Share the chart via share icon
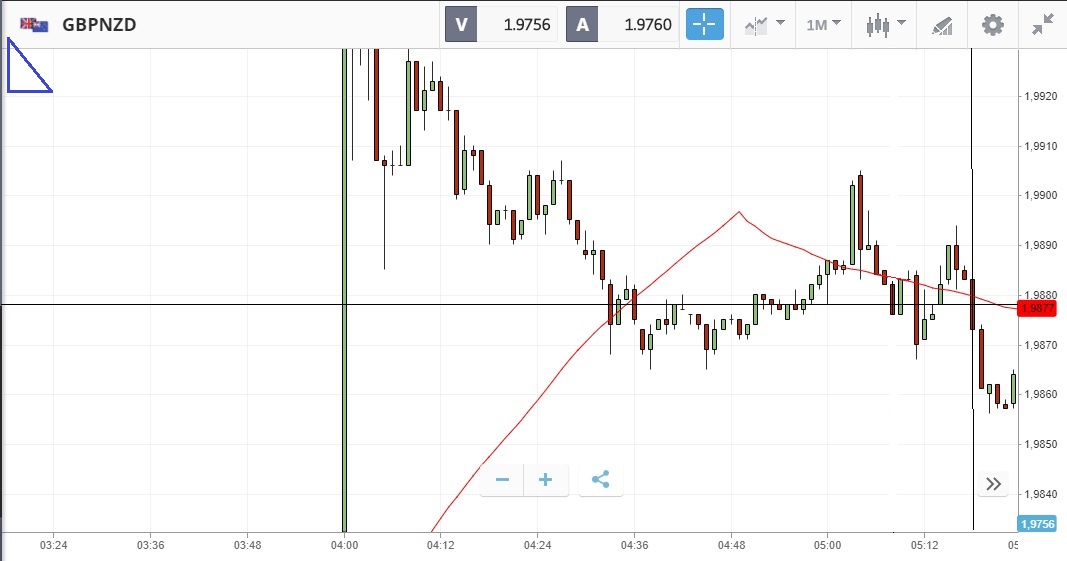The width and height of the screenshot is (1067, 561). click(600, 480)
